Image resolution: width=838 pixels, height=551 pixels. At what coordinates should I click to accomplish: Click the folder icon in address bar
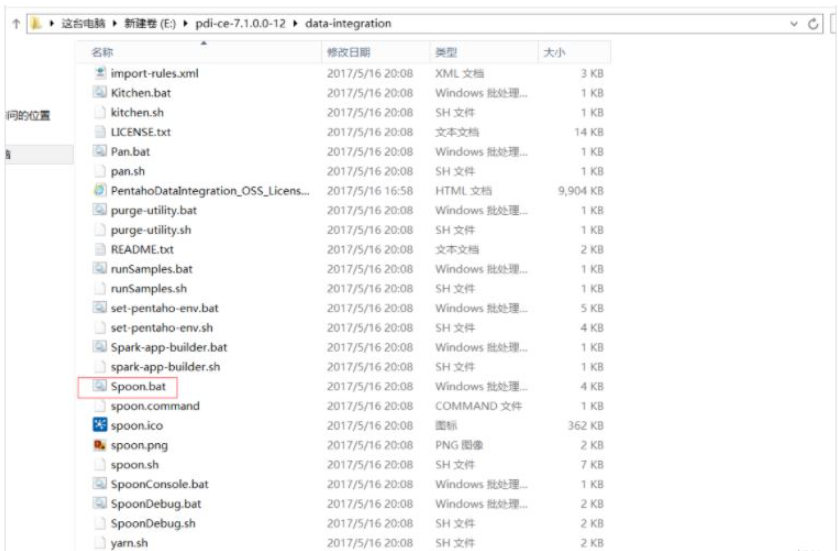(36, 24)
